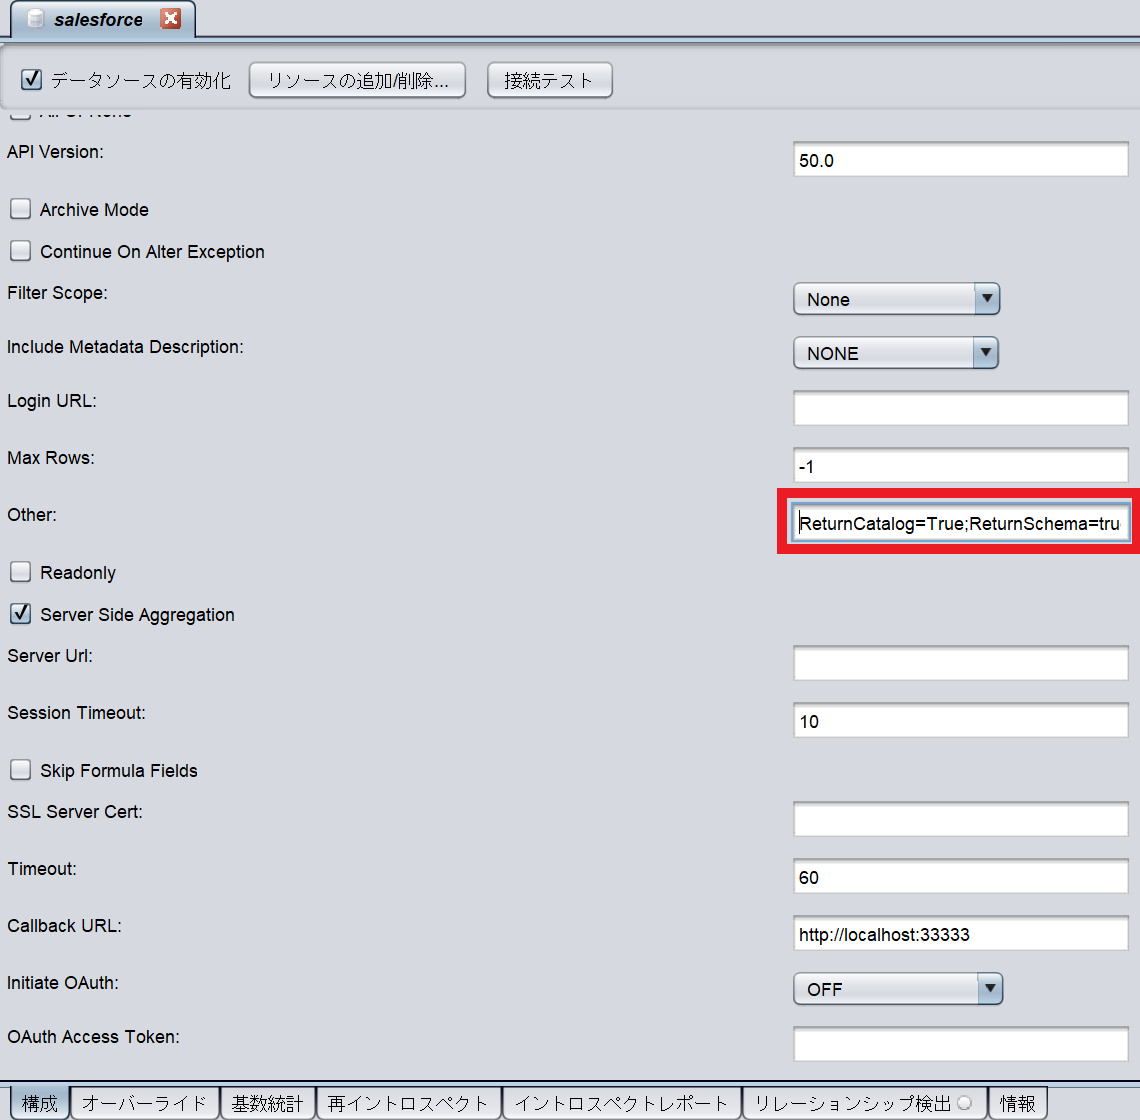Image resolution: width=1140 pixels, height=1120 pixels.
Task: Edit the Session Timeout field
Action: pyautogui.click(x=960, y=721)
